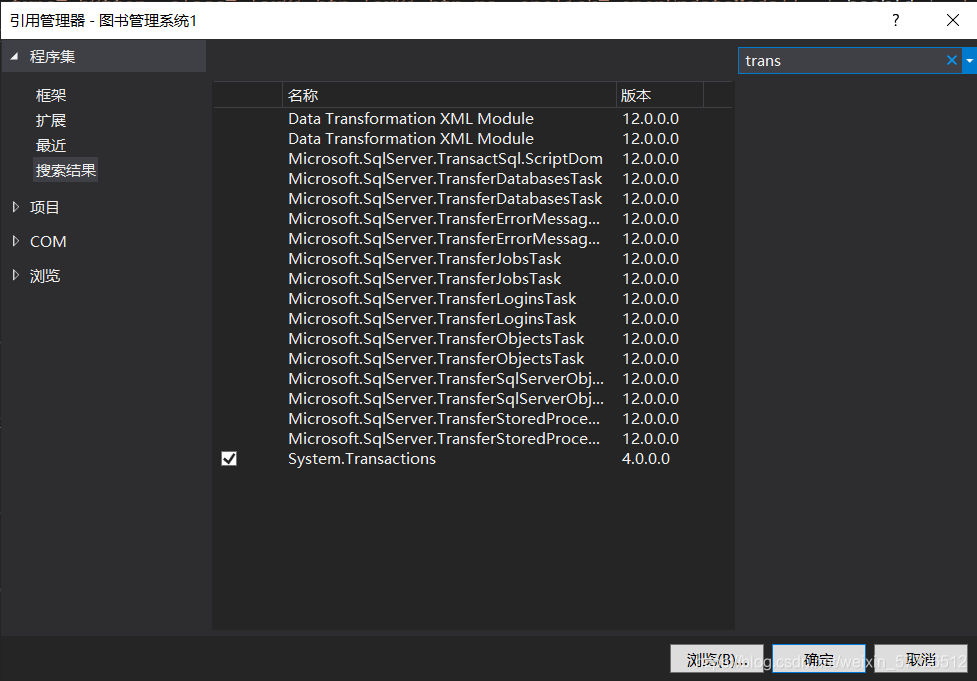
Task: Select 搜索结果 in the sidebar
Action: pos(65,170)
